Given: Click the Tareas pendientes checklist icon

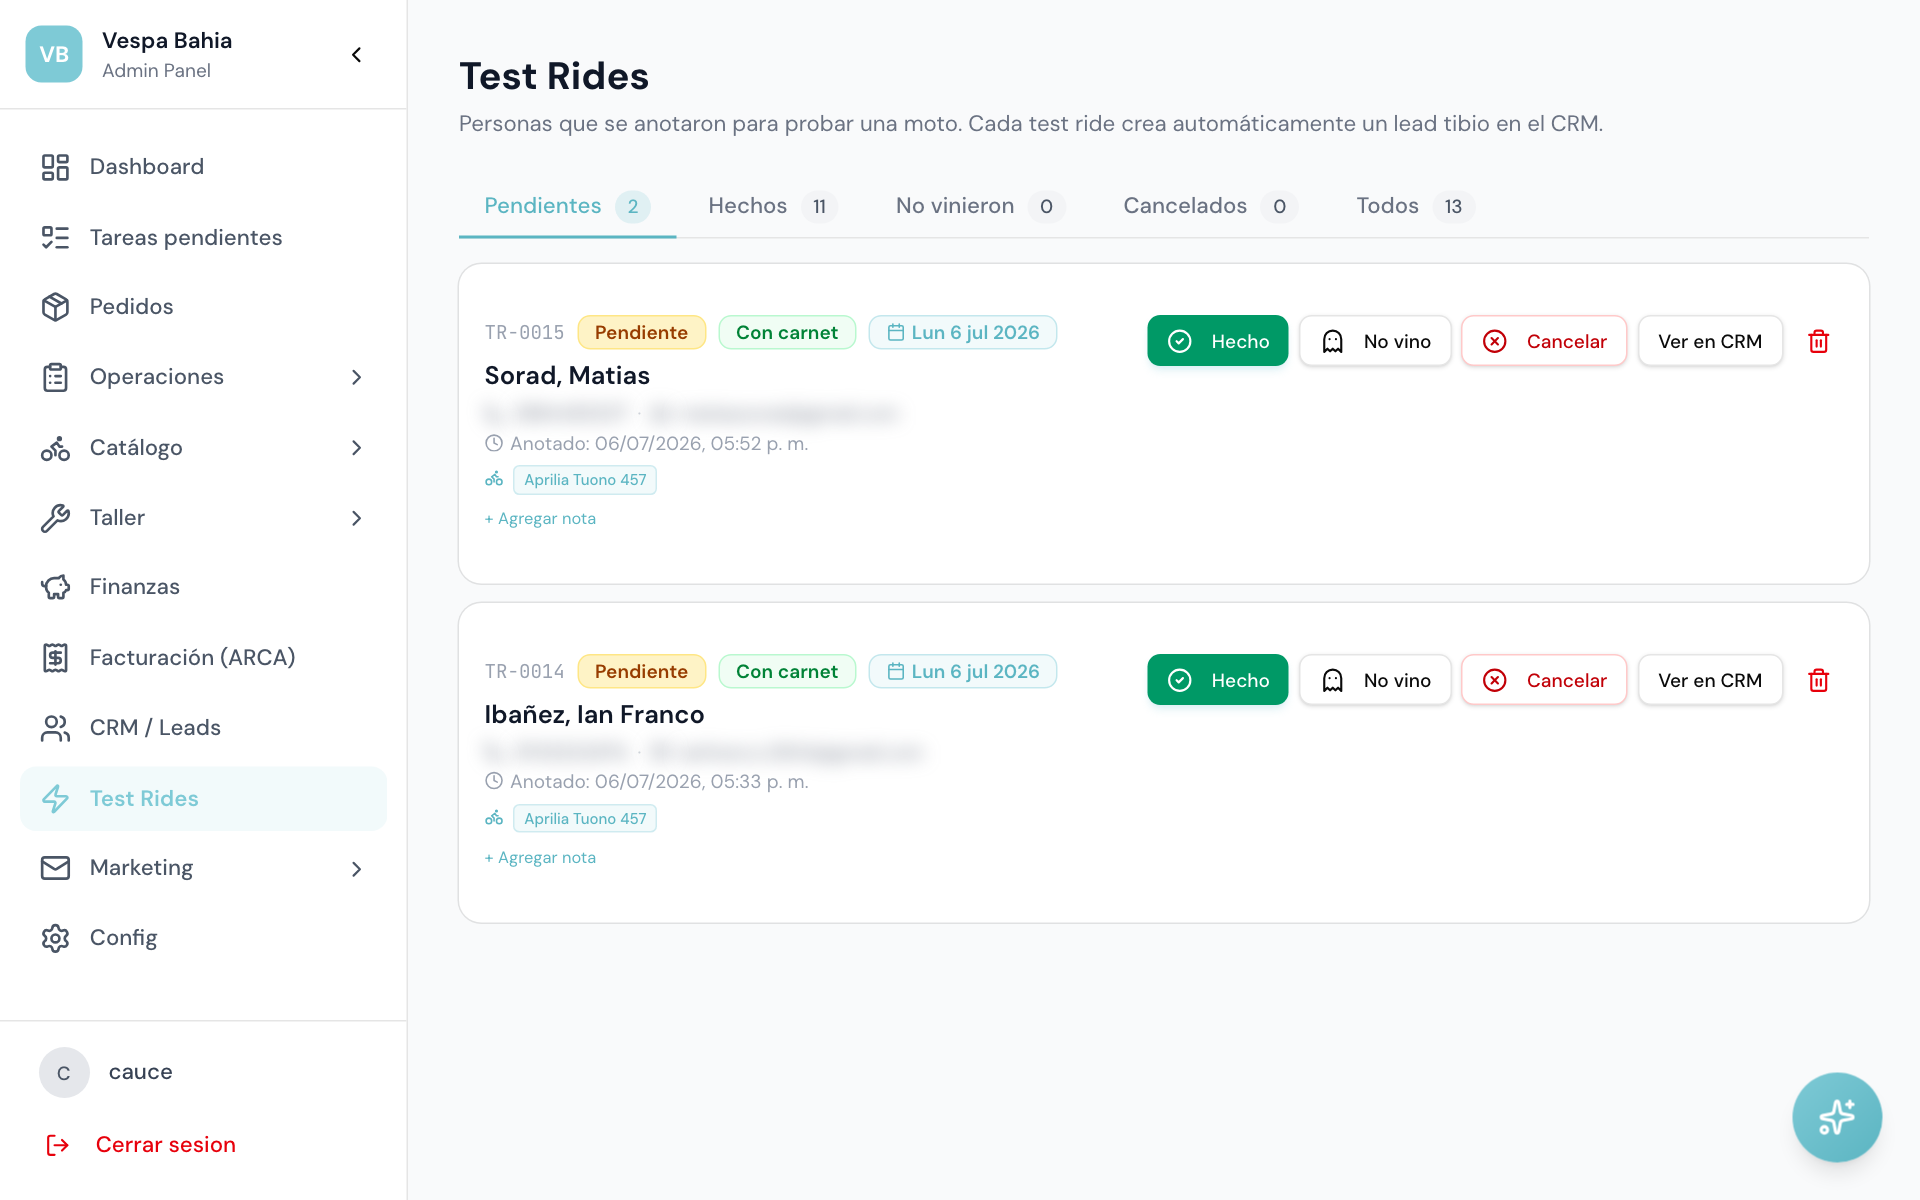Looking at the screenshot, I should [x=55, y=237].
